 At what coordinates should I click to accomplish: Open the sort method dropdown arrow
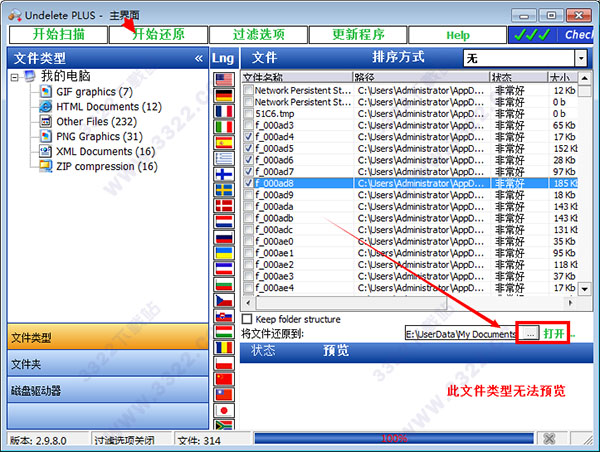(x=581, y=59)
